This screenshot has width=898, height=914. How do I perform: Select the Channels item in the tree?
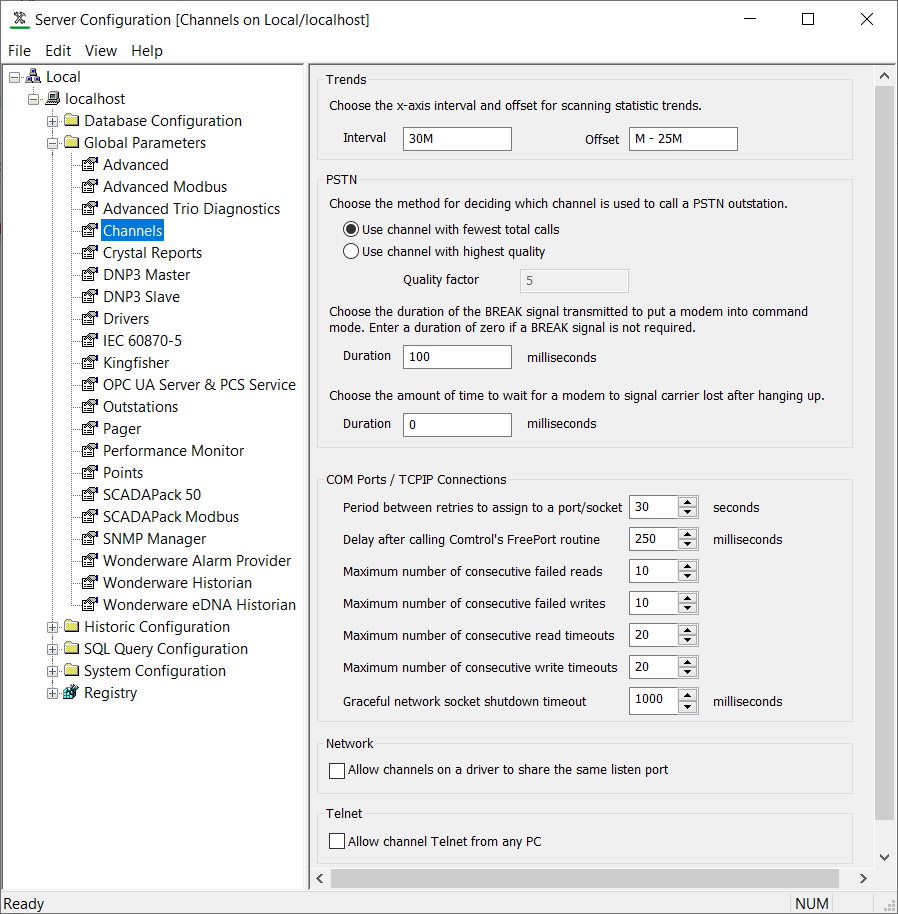click(x=132, y=230)
